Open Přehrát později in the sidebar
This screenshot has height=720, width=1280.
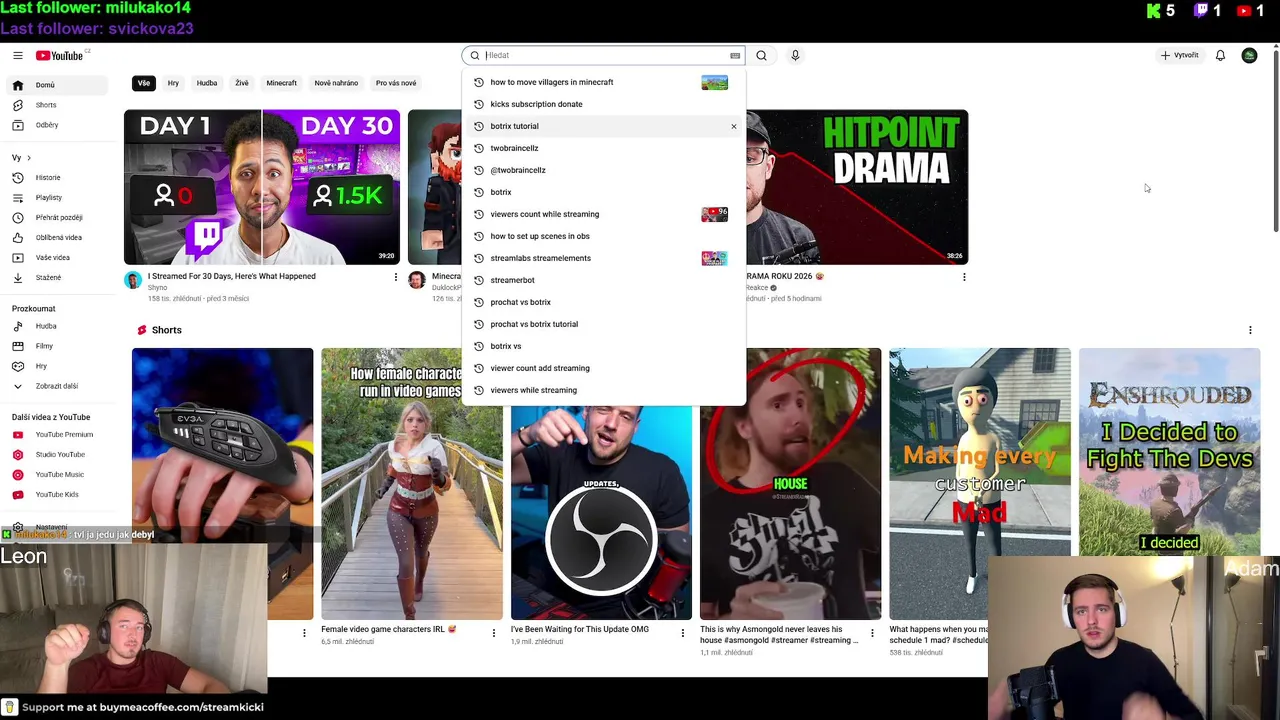pyautogui.click(x=55, y=218)
